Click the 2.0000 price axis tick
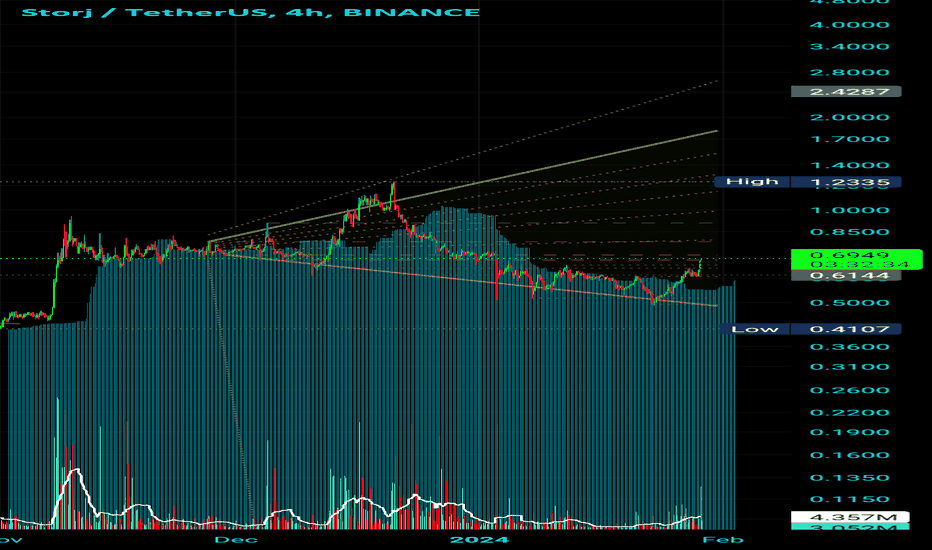The width and height of the screenshot is (932, 550). coord(849,117)
